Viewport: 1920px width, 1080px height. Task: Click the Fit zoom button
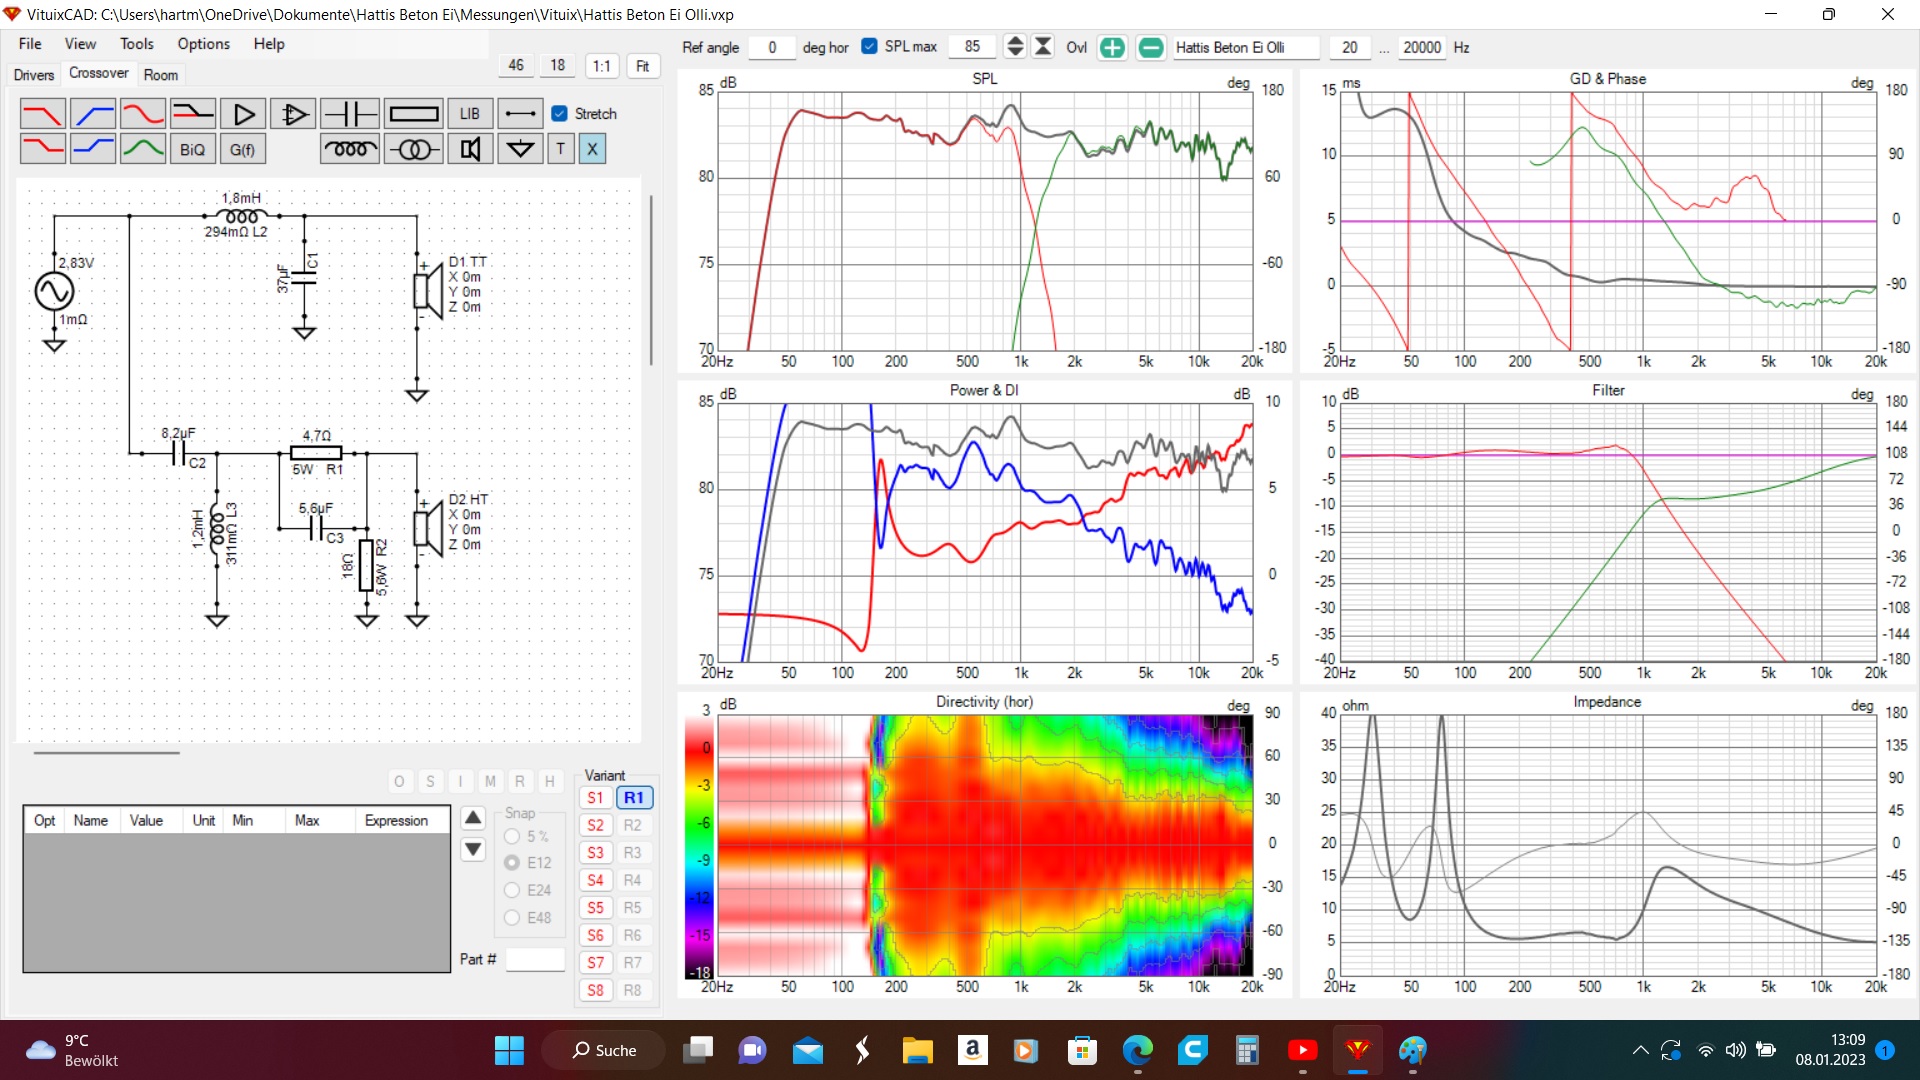click(x=642, y=66)
